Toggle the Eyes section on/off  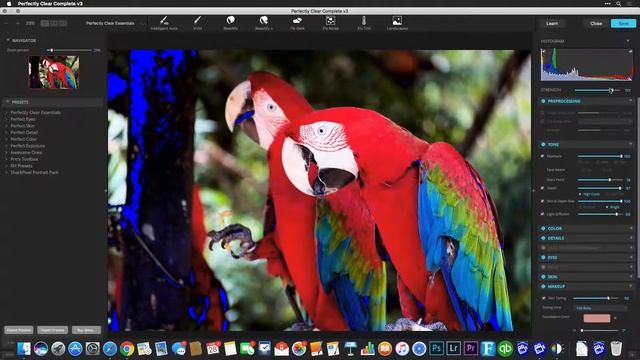[543, 258]
